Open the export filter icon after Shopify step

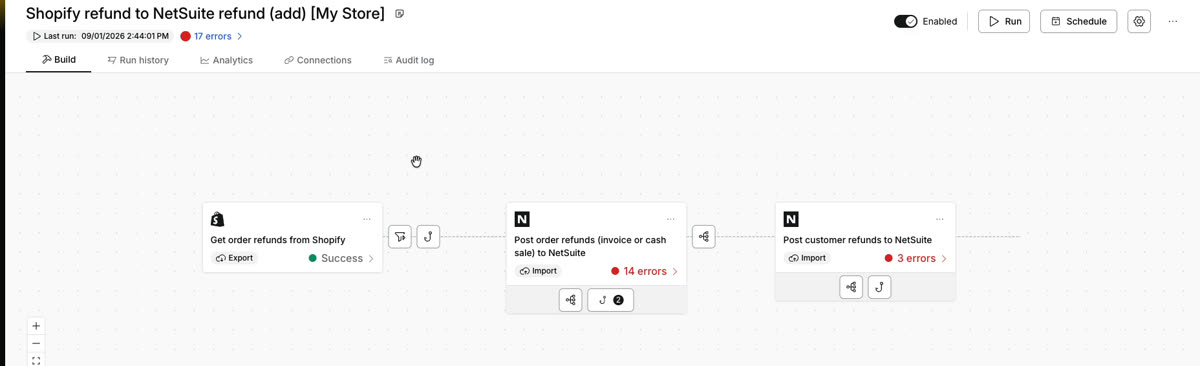pyautogui.click(x=400, y=237)
